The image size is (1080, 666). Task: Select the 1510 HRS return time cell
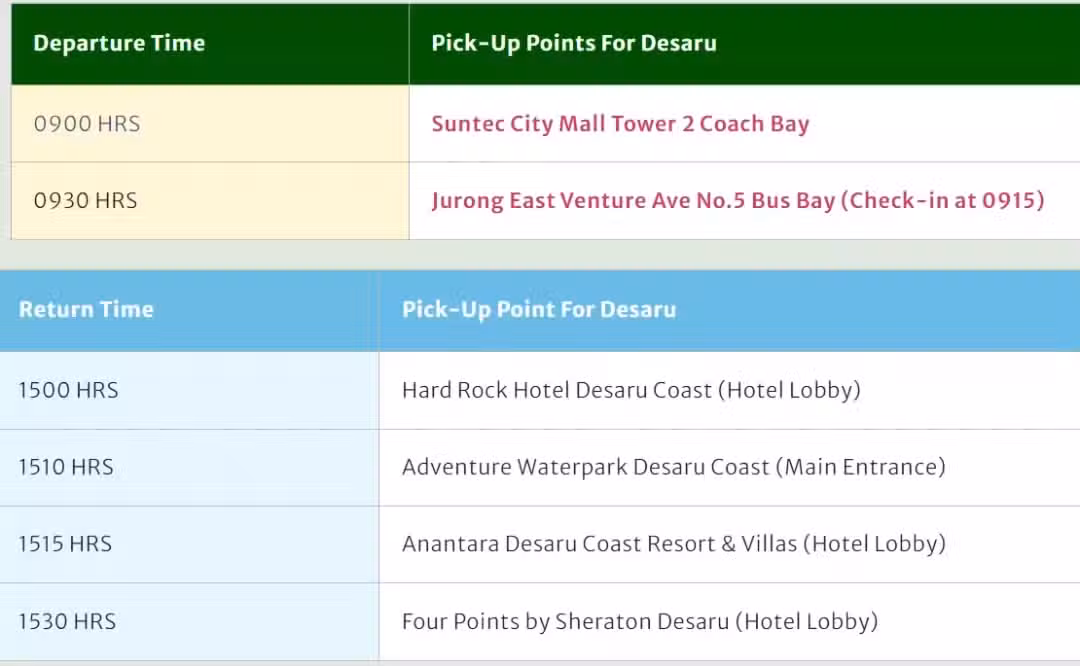tap(189, 468)
